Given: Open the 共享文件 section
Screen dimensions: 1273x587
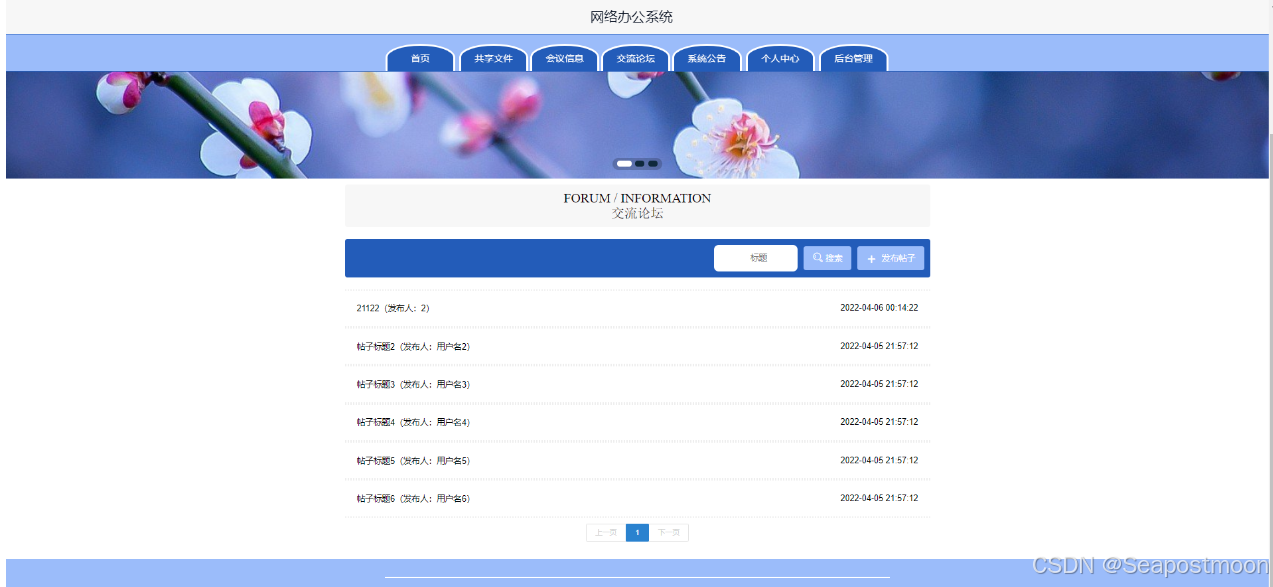Looking at the screenshot, I should coord(493,58).
